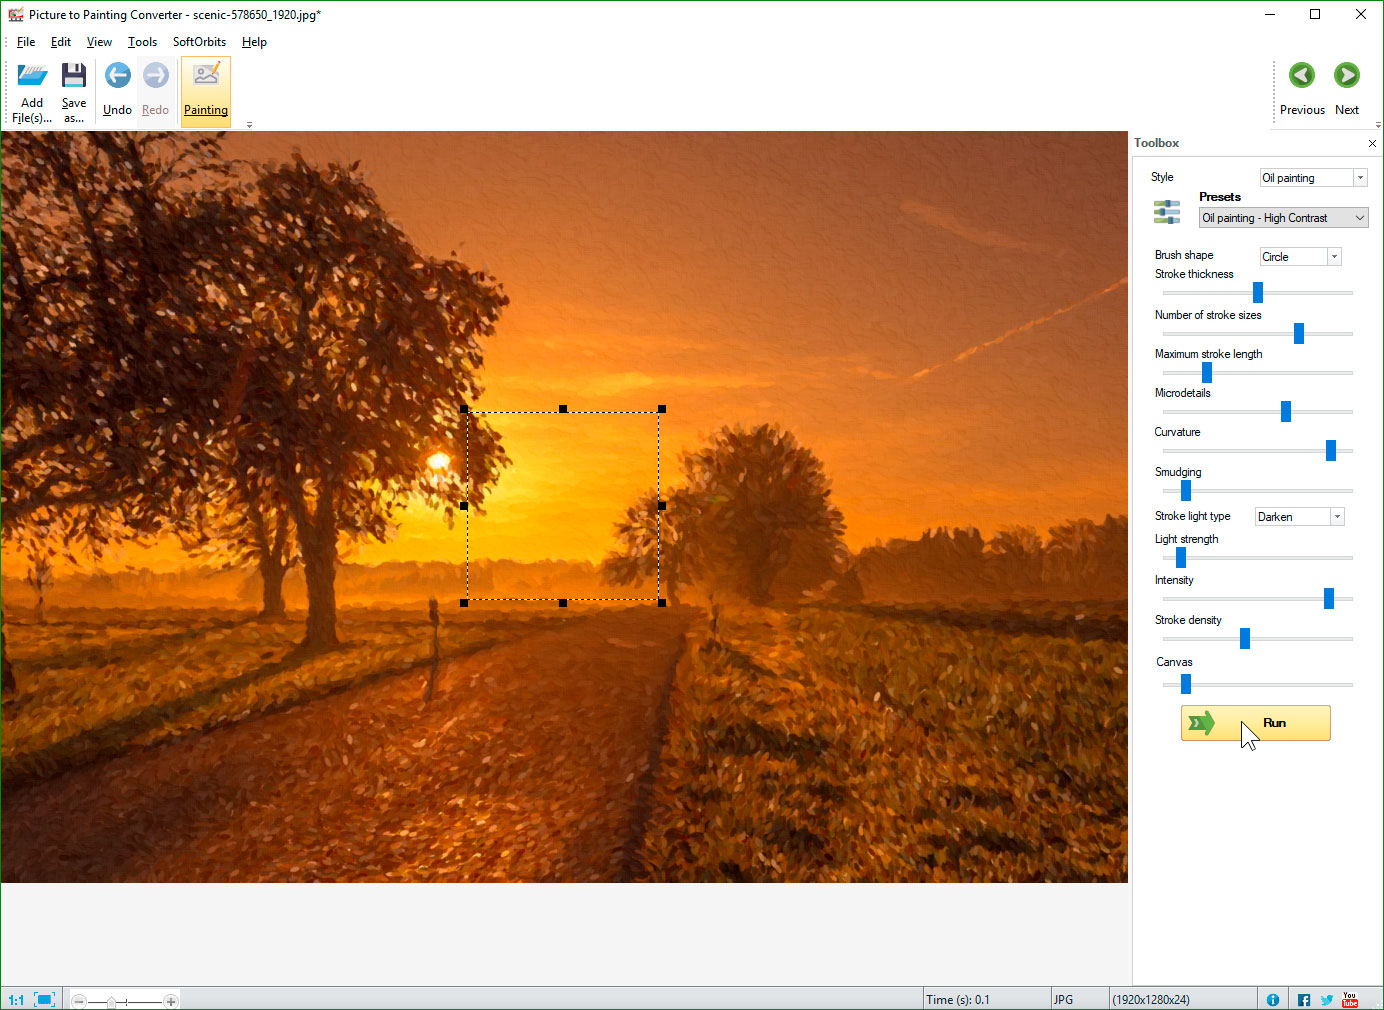The width and height of the screenshot is (1384, 1010).
Task: Click the application icon in title bar
Action: [x=16, y=15]
